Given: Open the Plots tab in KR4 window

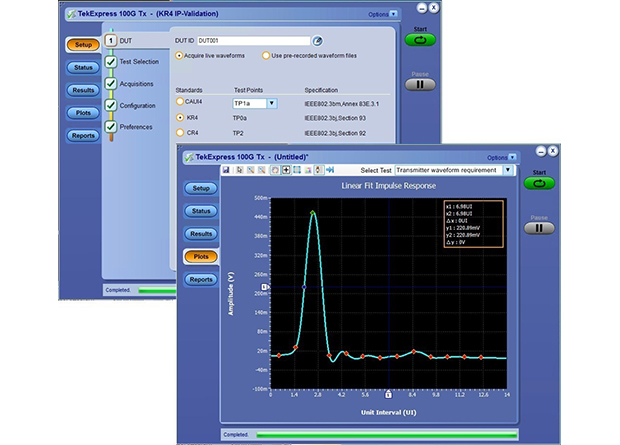Looking at the screenshot, I should 83,113.
